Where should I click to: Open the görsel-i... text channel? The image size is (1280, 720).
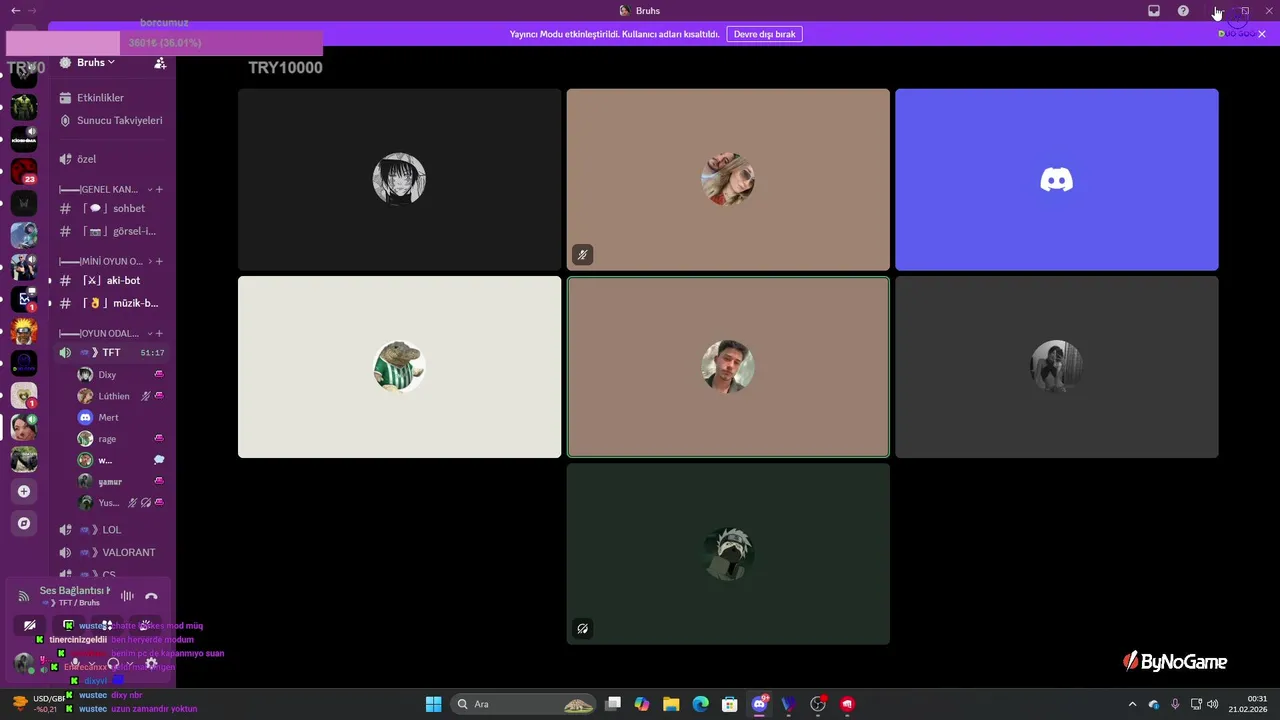pos(112,231)
